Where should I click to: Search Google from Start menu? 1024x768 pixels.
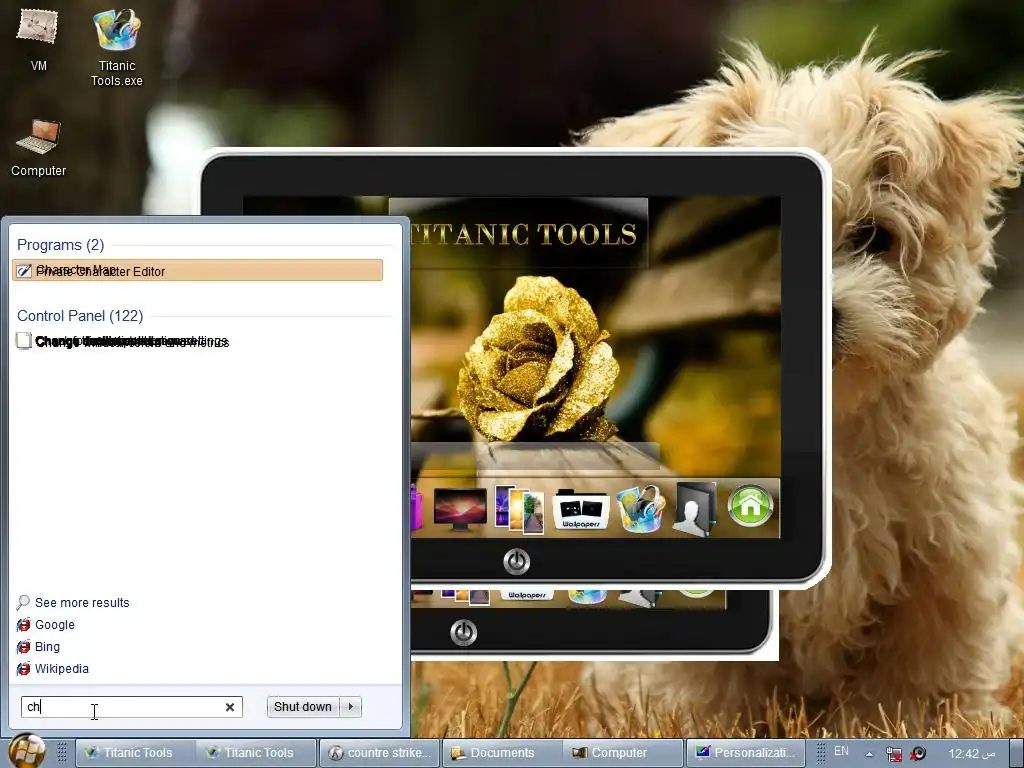click(x=55, y=625)
